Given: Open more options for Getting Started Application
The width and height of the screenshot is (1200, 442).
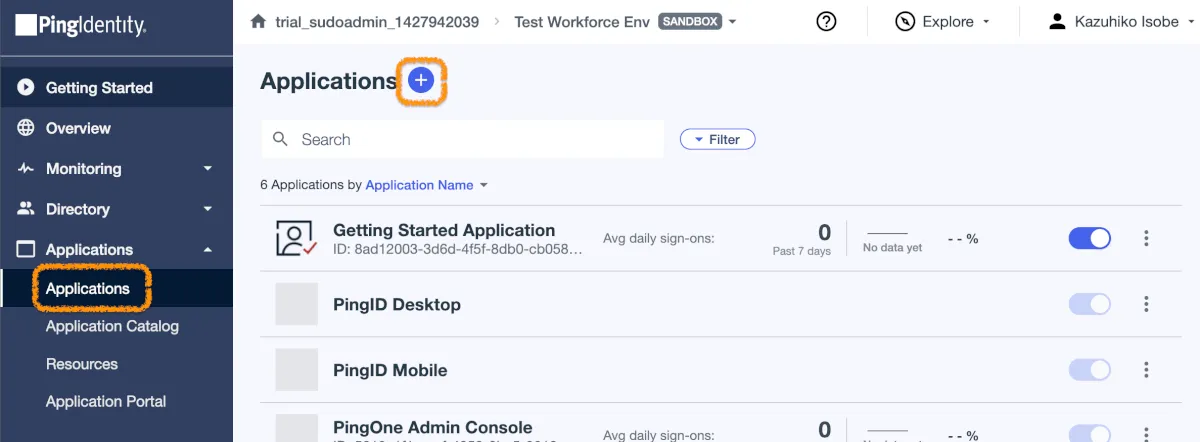Looking at the screenshot, I should coord(1146,238).
